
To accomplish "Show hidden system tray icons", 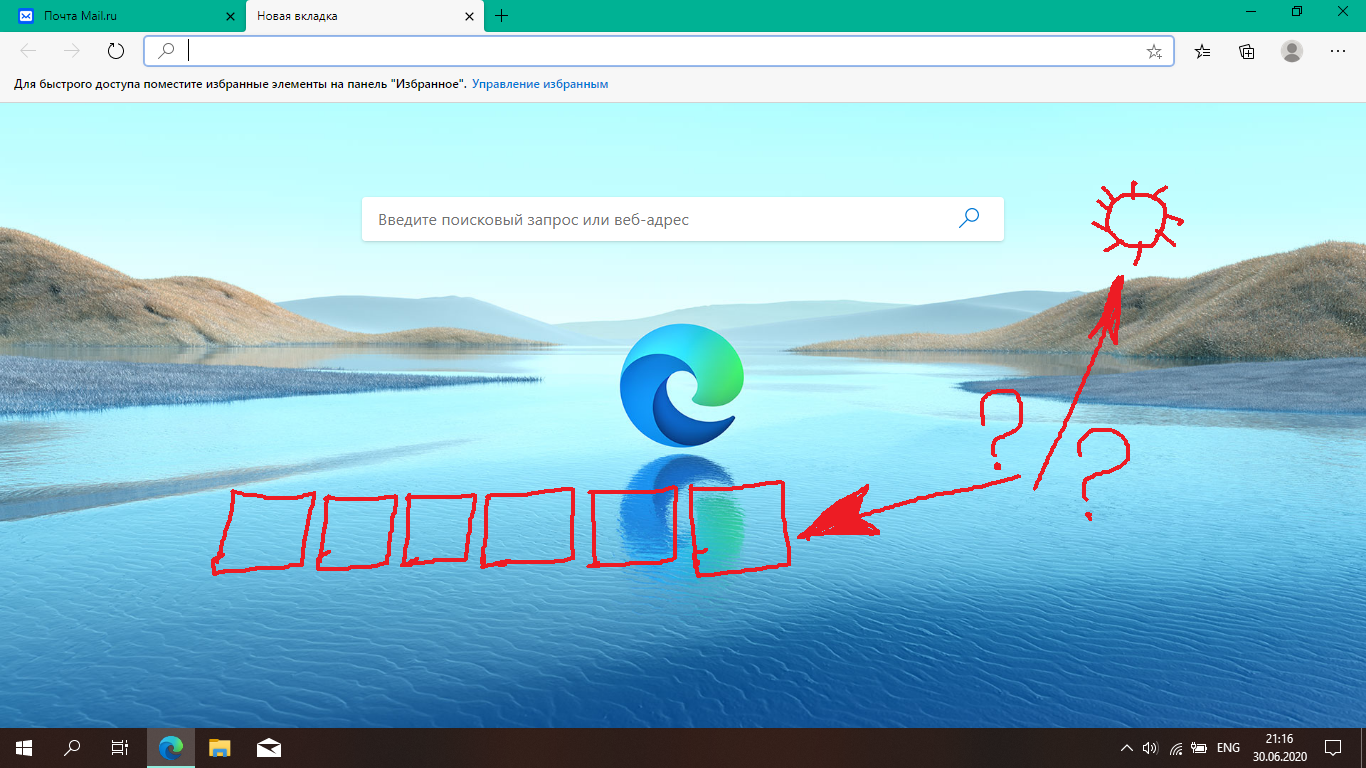I will 1127,747.
